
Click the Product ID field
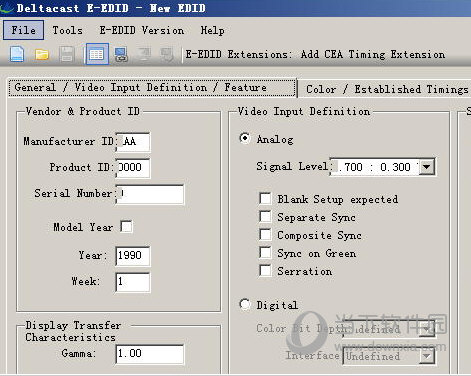tap(133, 168)
